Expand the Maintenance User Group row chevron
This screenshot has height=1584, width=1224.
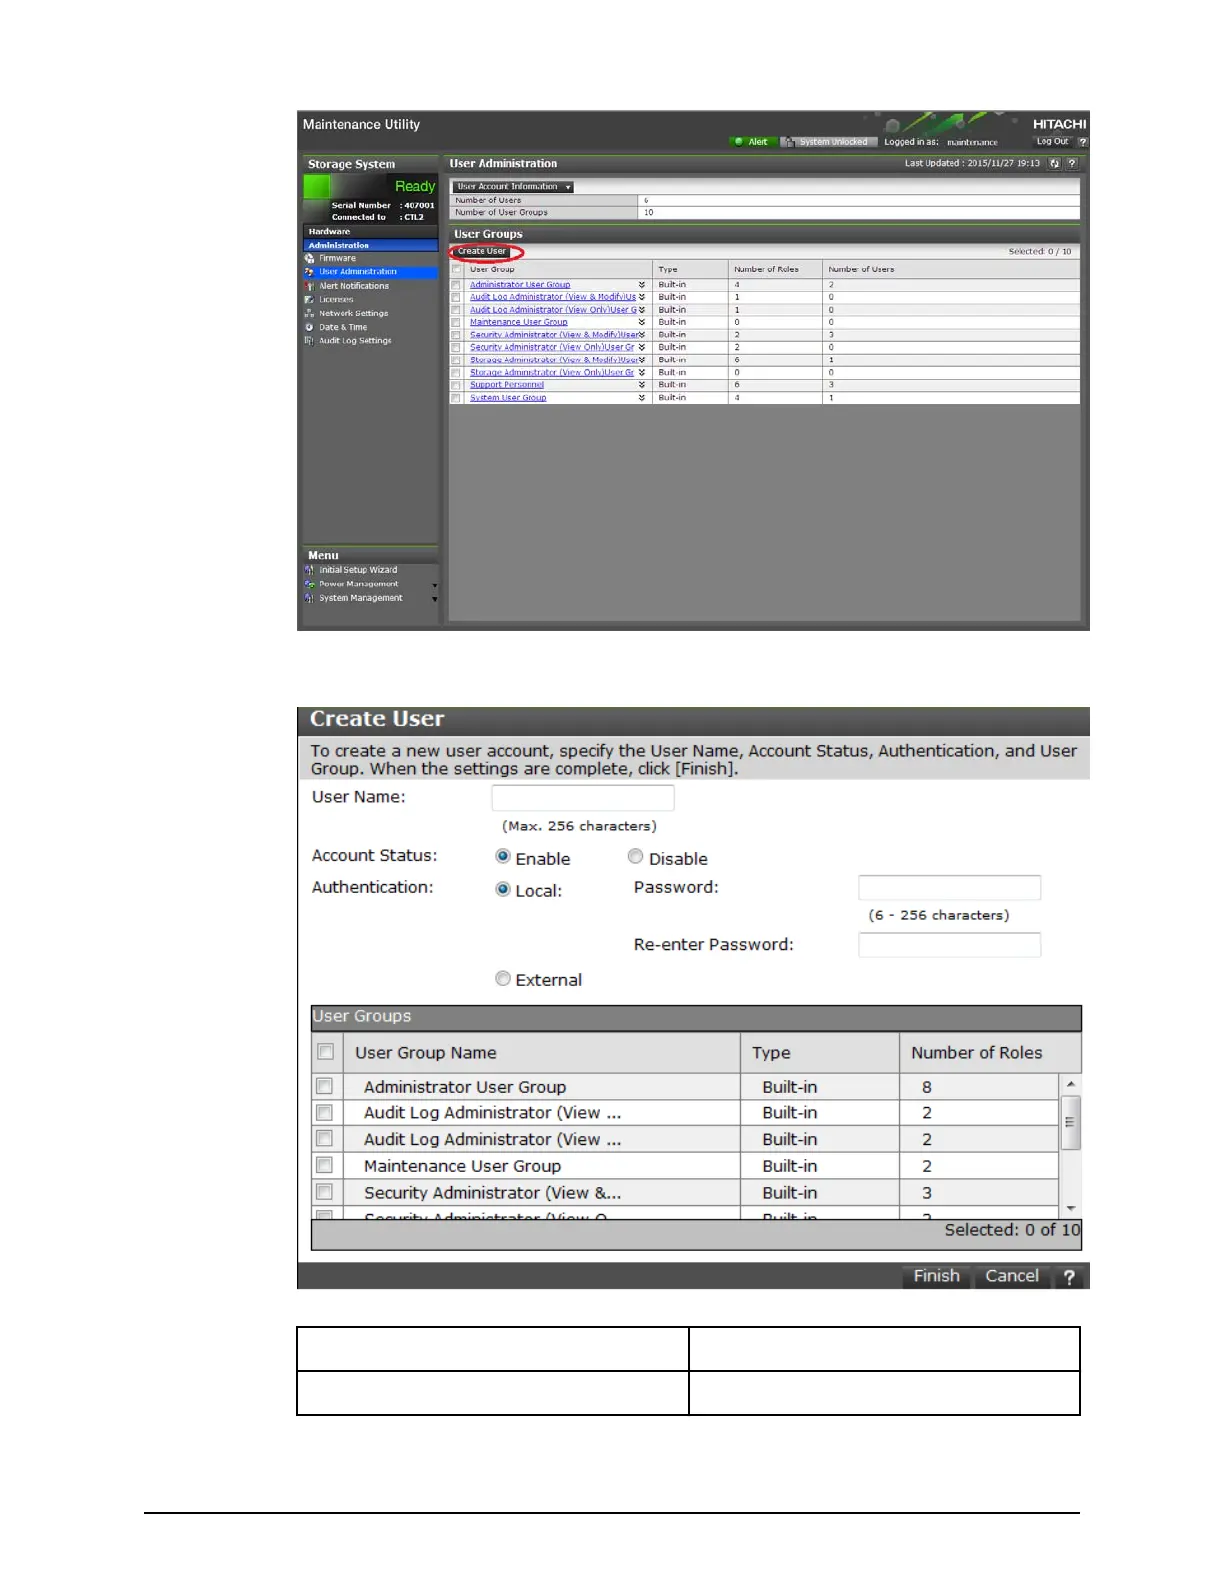(642, 322)
